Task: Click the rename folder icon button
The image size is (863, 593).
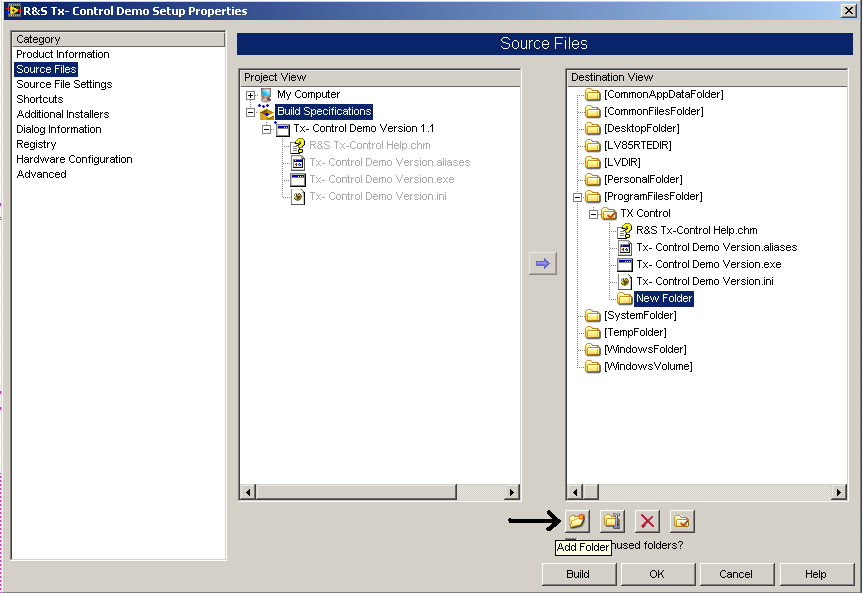Action: pos(612,521)
